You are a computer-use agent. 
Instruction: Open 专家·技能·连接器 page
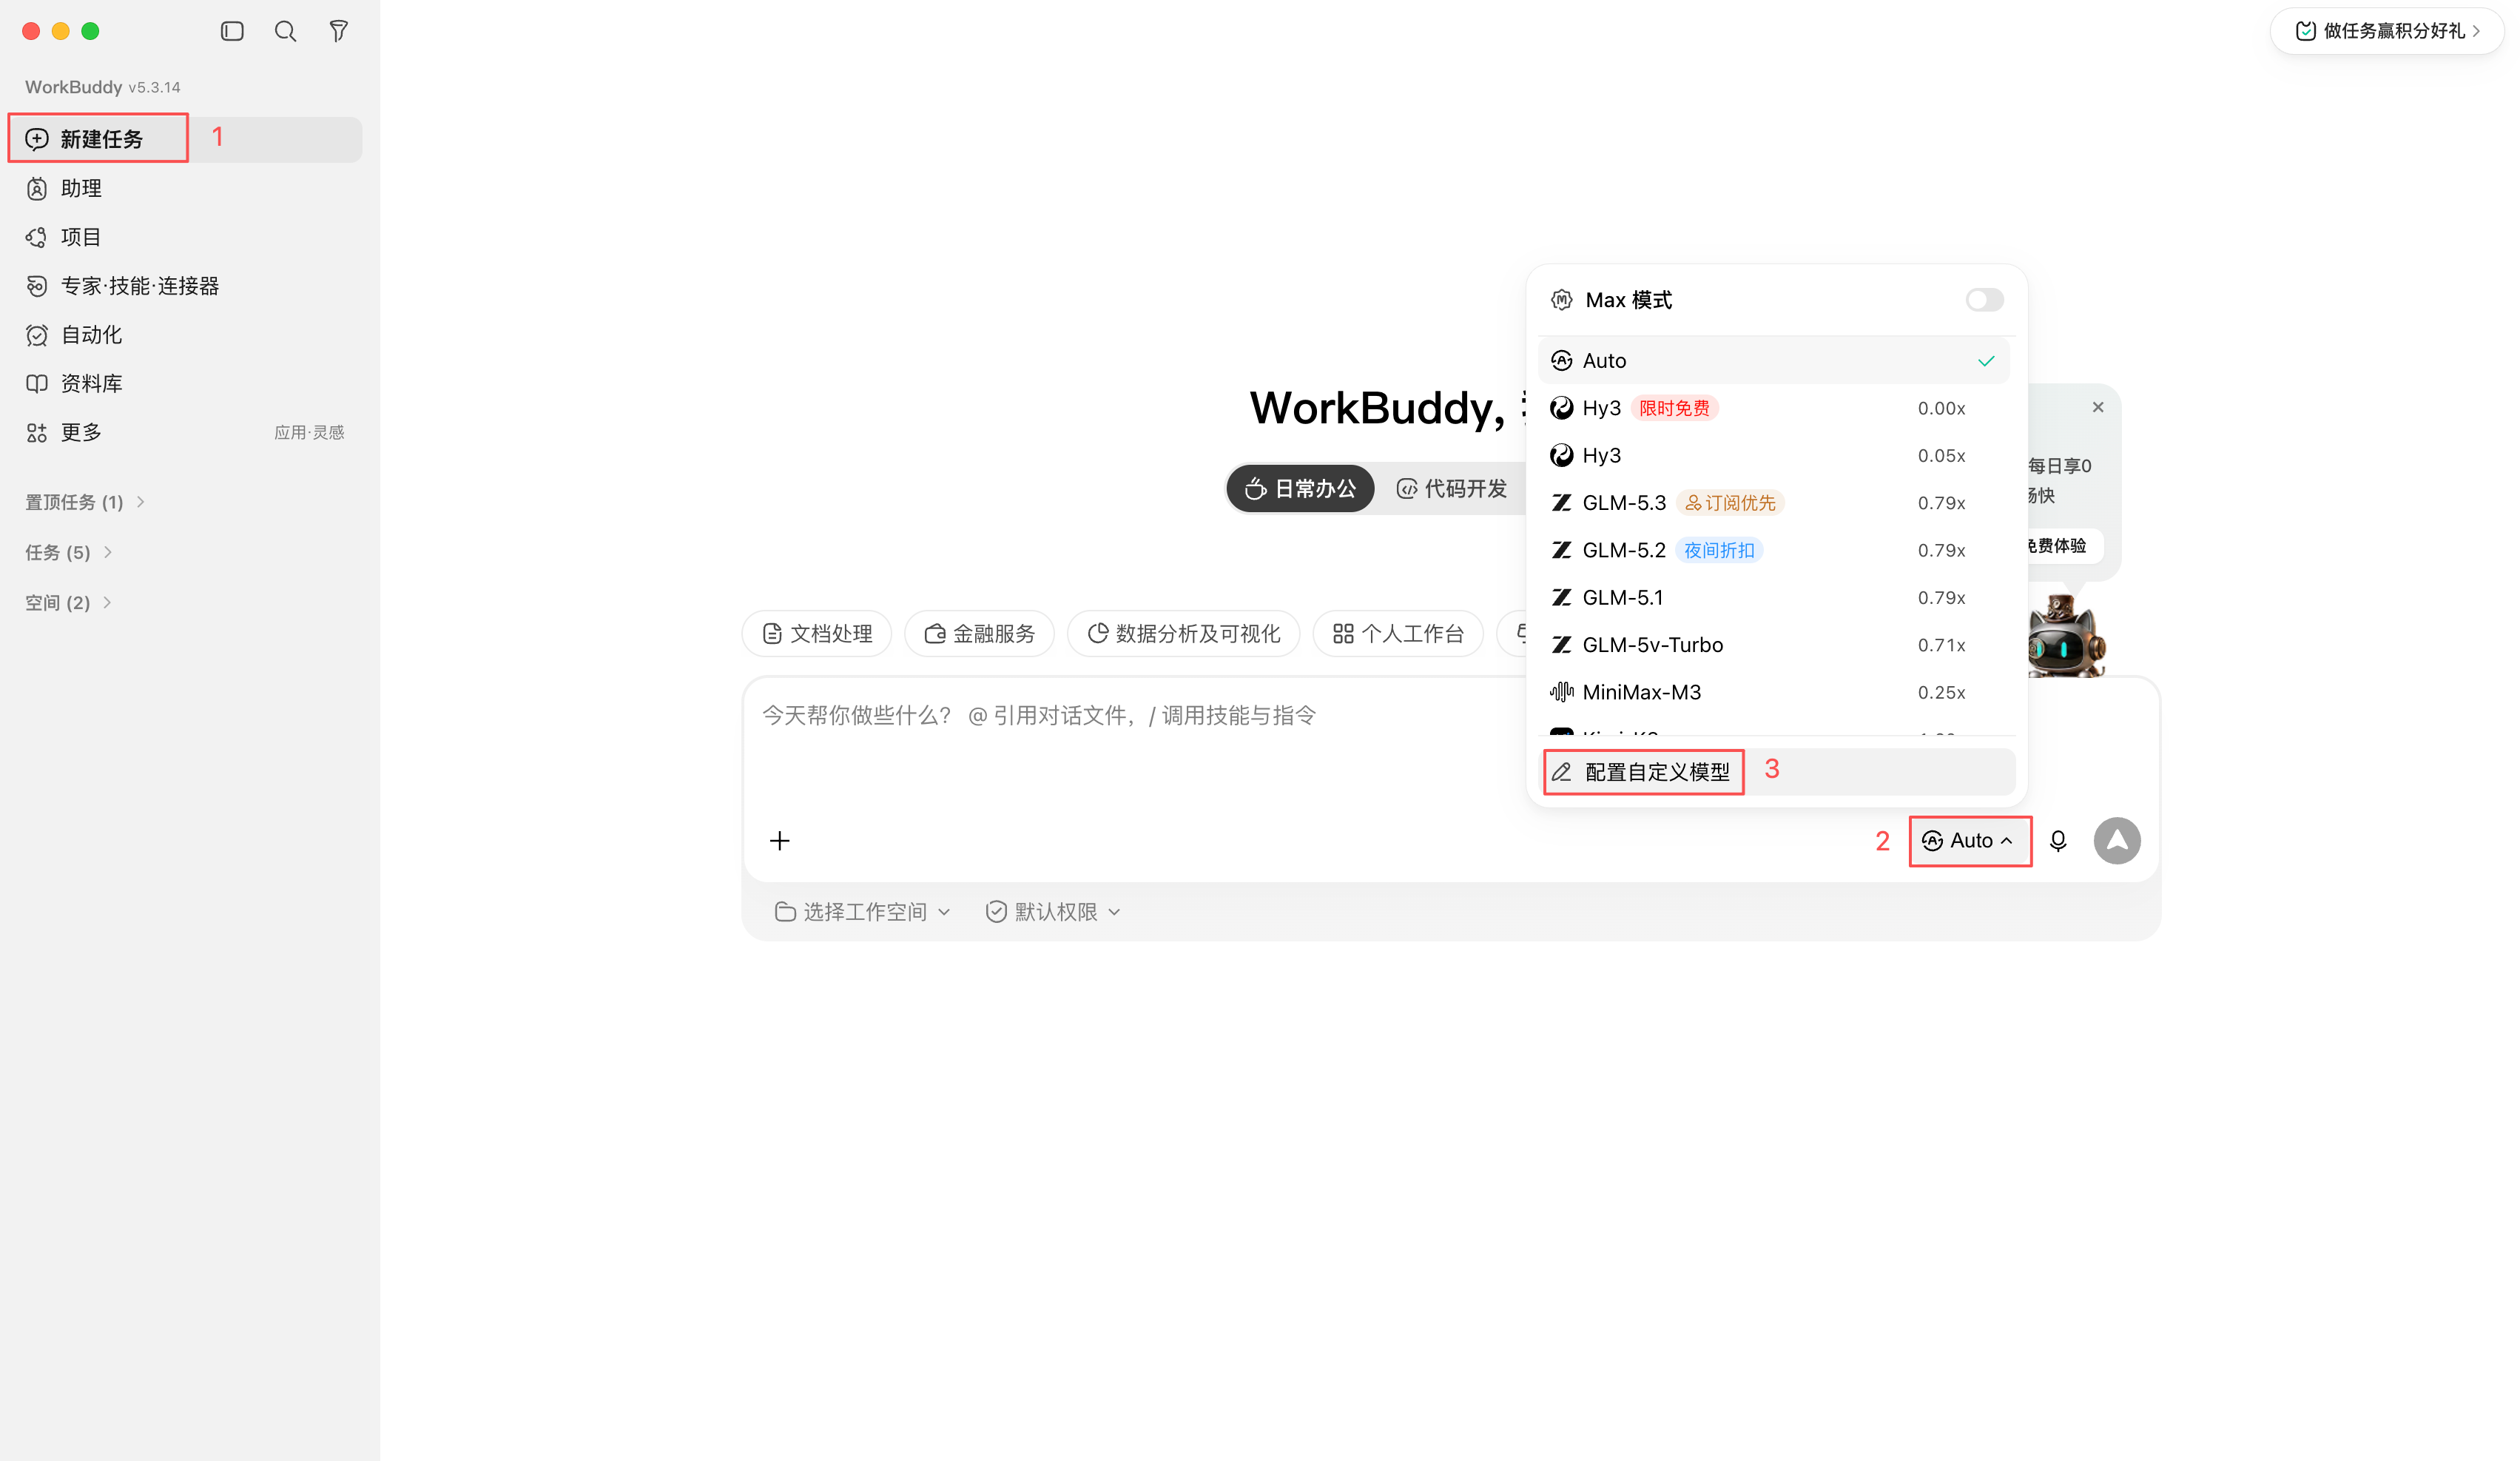click(x=186, y=286)
